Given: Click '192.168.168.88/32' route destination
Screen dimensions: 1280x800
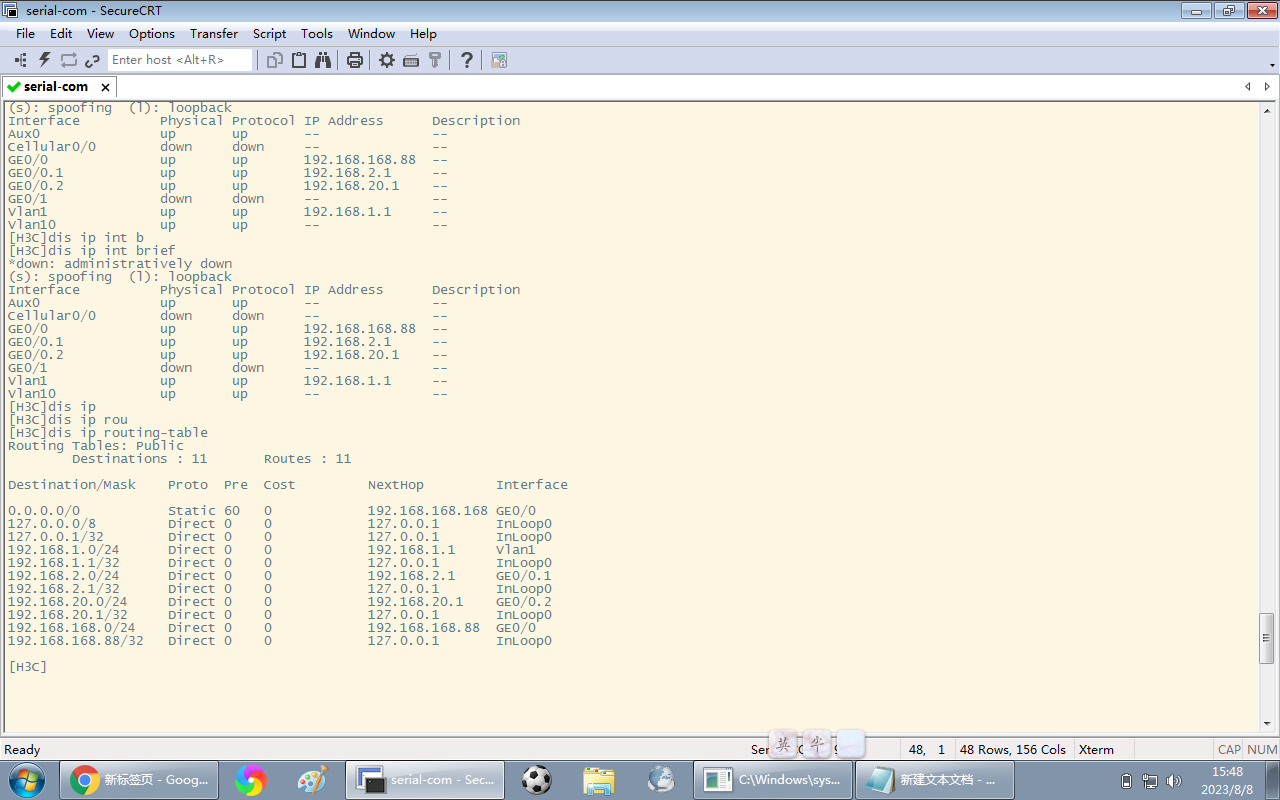Looking at the screenshot, I should coord(76,641).
